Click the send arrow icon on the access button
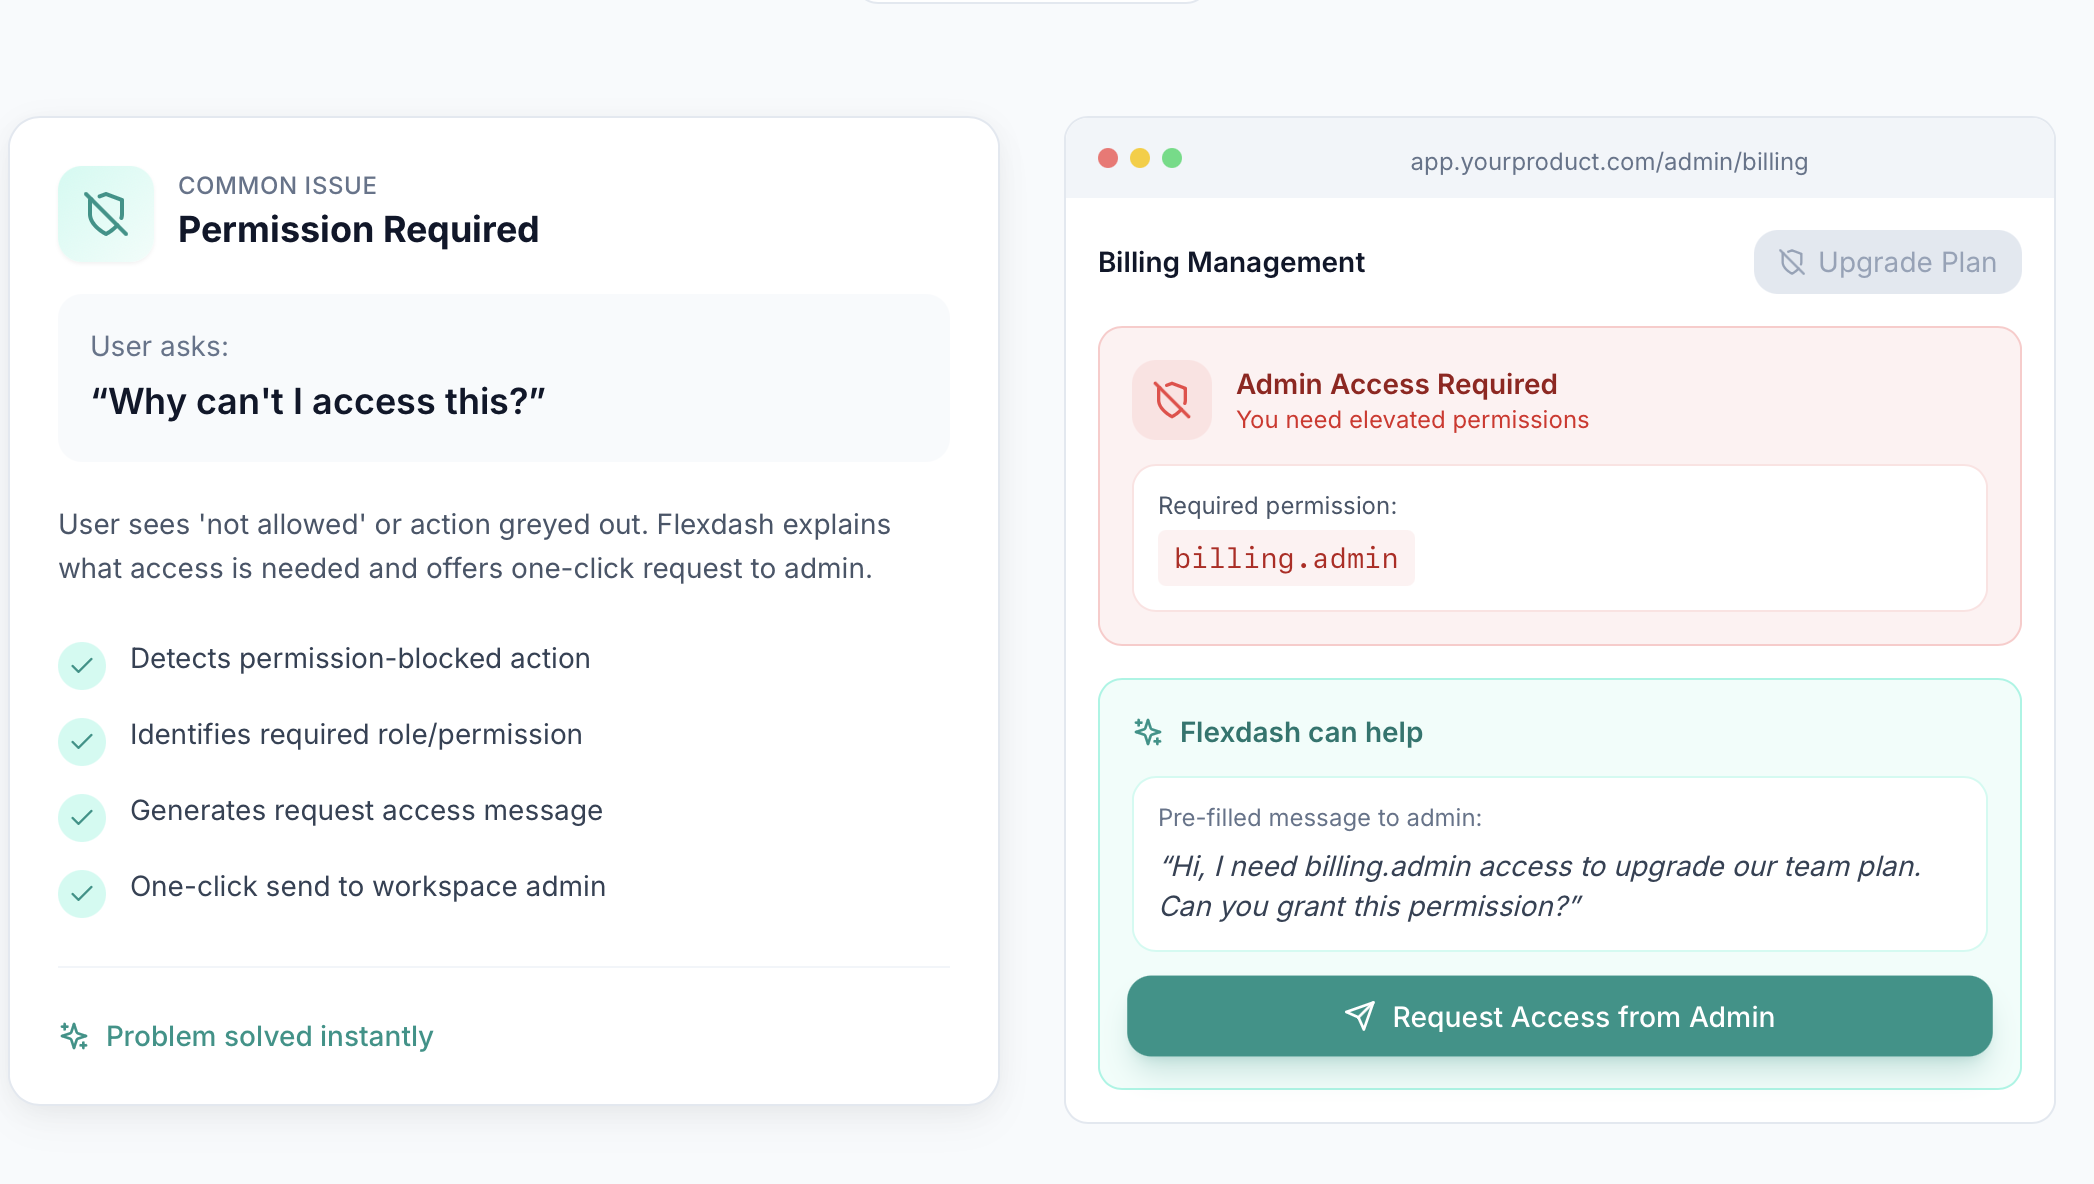This screenshot has width=2094, height=1184. click(x=1360, y=1016)
